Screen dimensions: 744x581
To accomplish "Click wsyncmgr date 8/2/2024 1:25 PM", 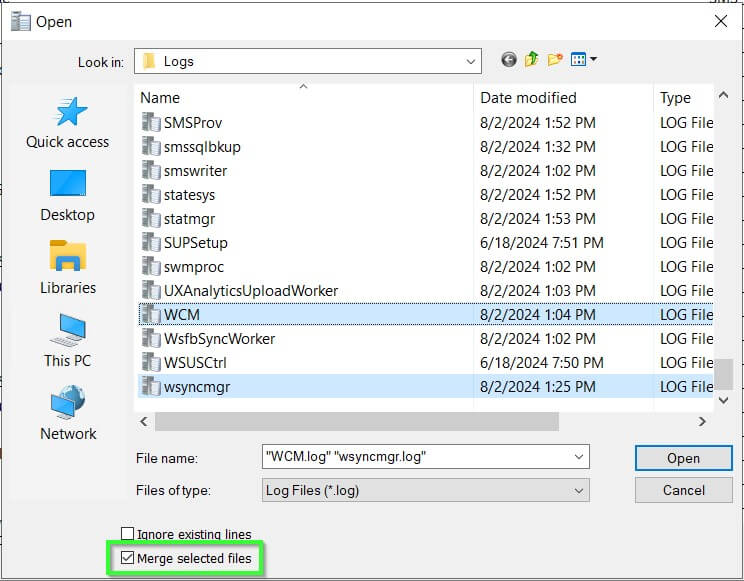I will [x=538, y=386].
